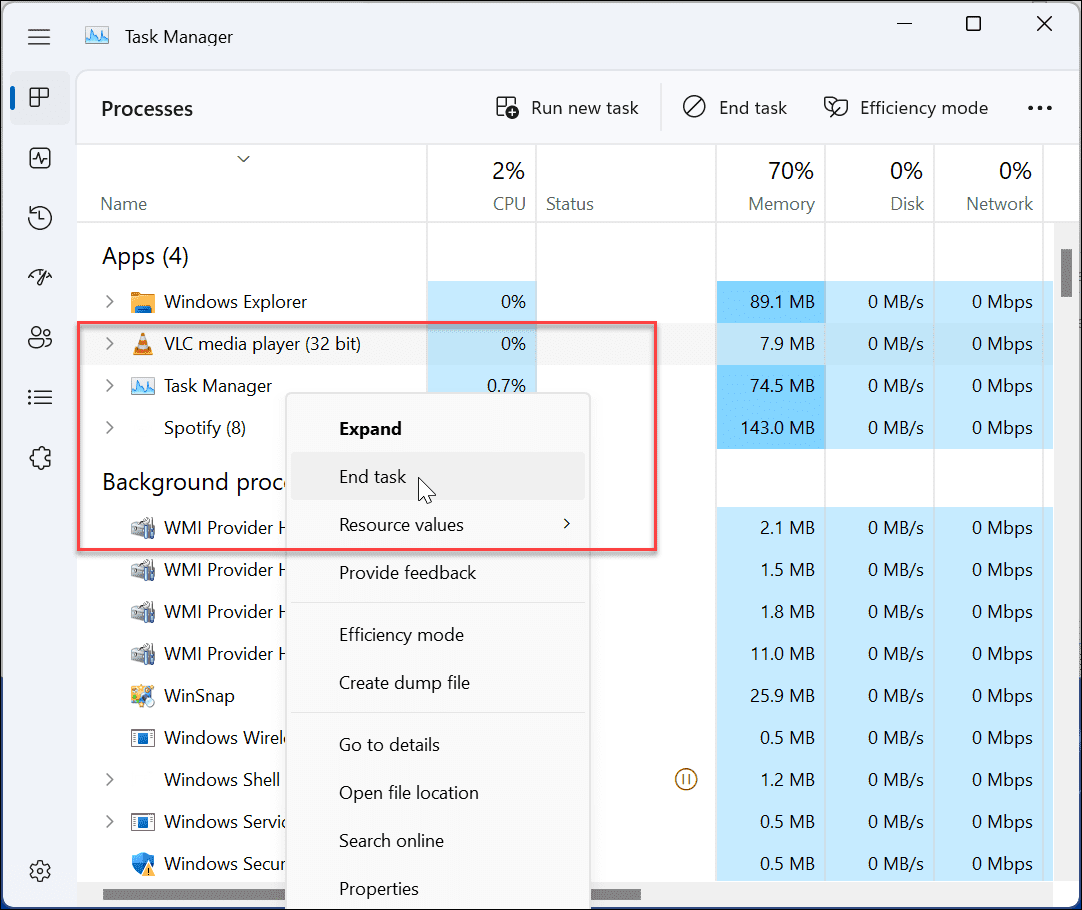
Task: Select Properties from the context menu
Action: click(378, 888)
